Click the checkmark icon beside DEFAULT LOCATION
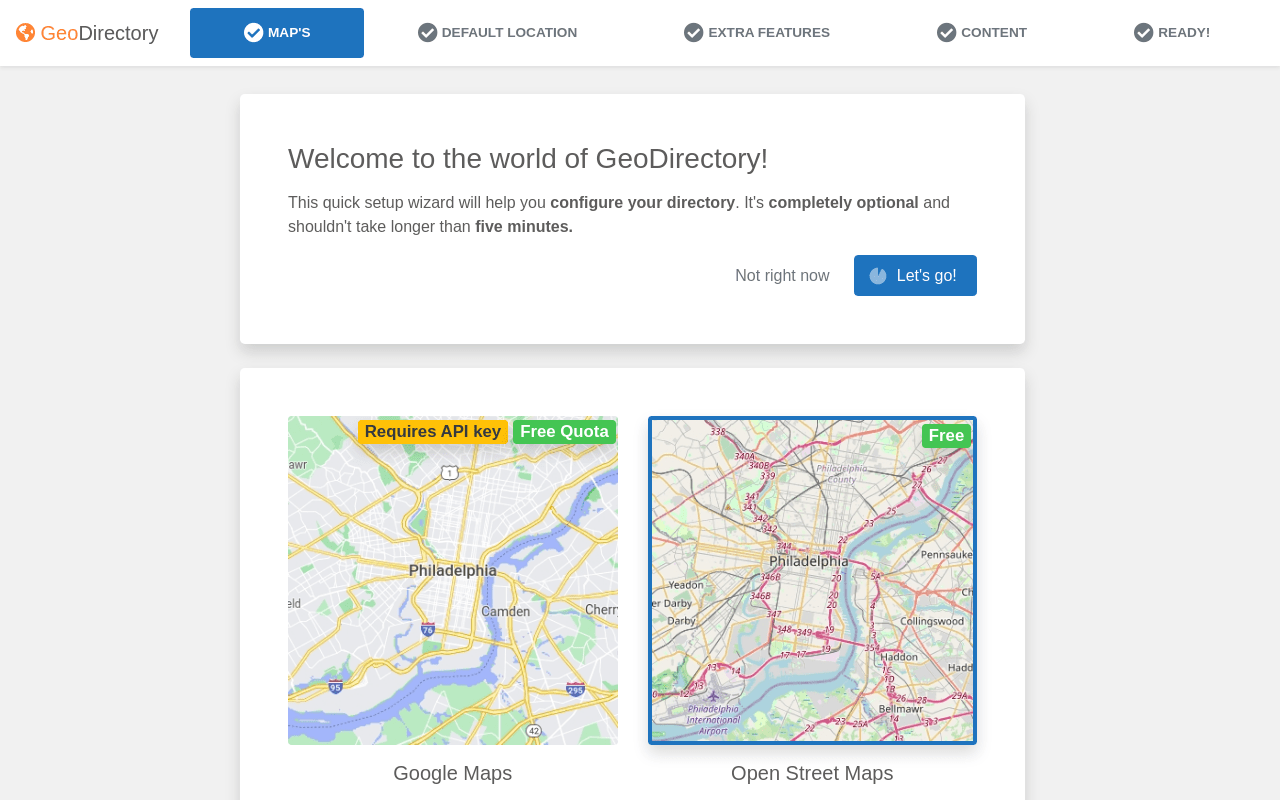The width and height of the screenshot is (1280, 800). [427, 33]
